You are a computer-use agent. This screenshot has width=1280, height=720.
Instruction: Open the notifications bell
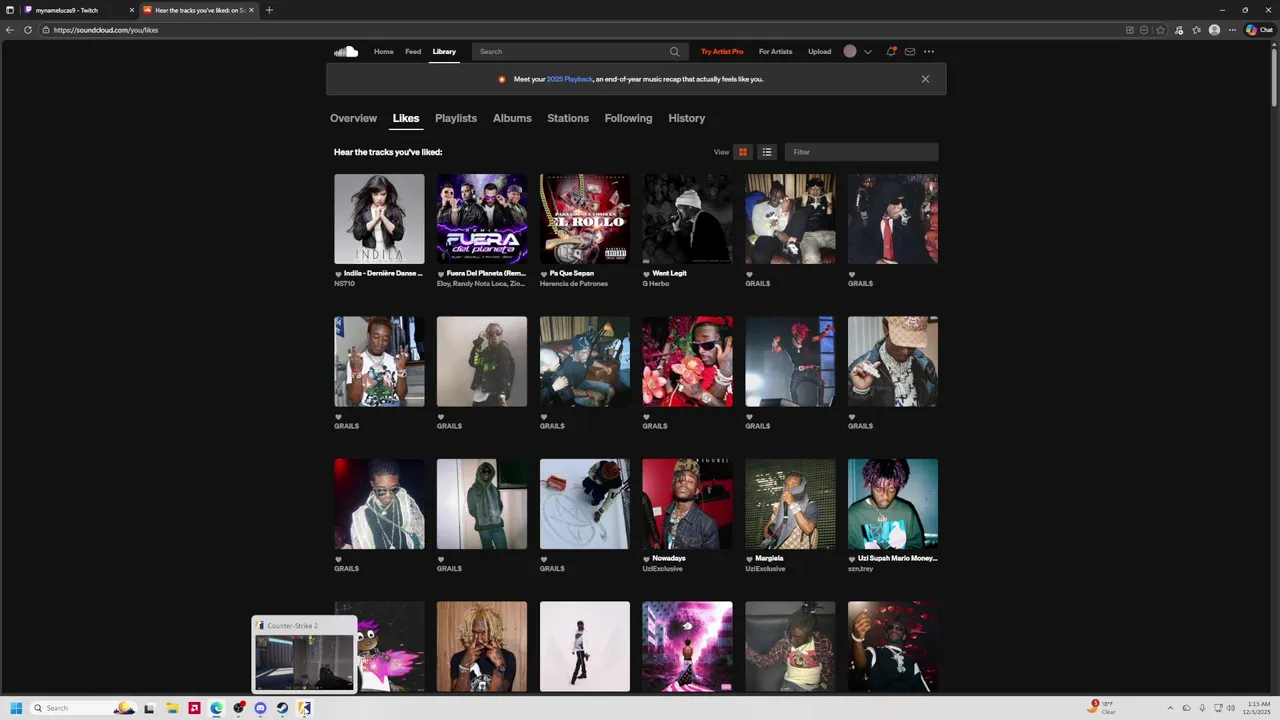(891, 51)
